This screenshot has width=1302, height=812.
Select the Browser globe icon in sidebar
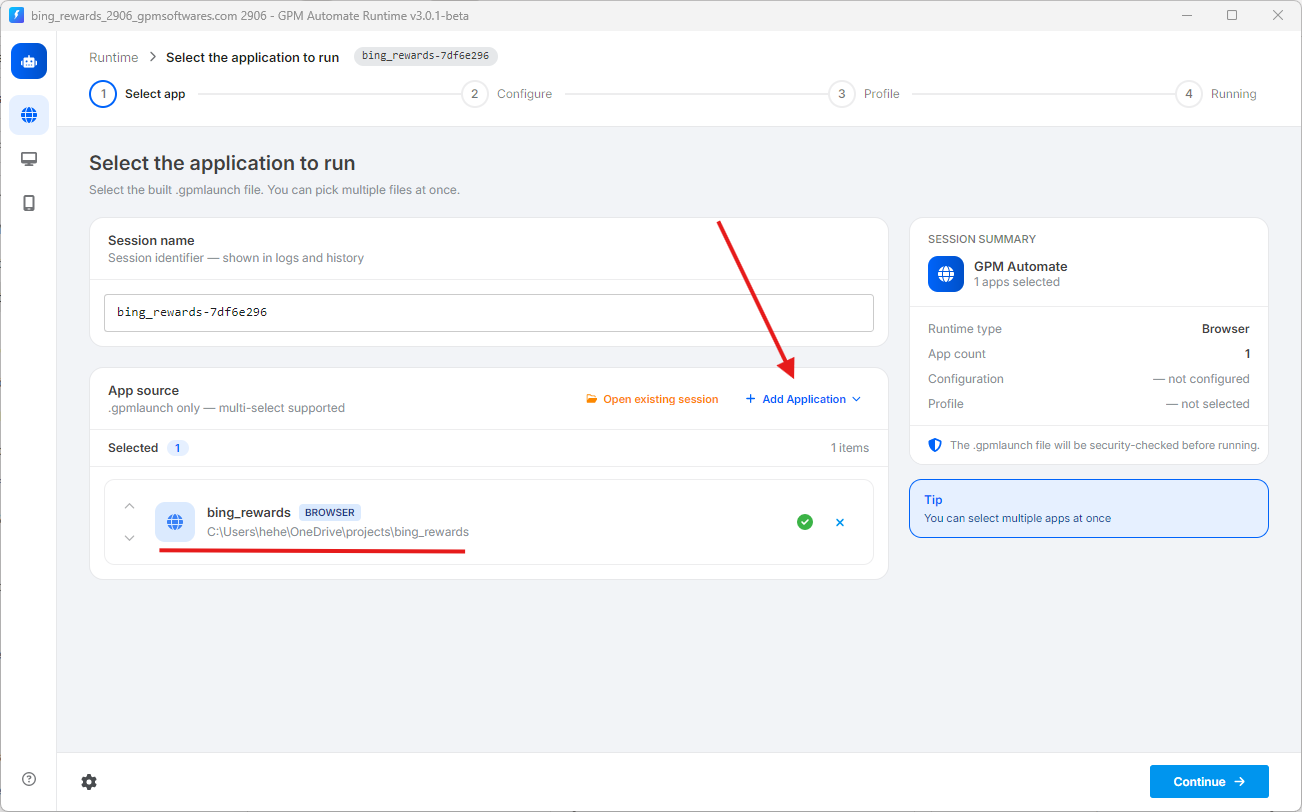click(x=29, y=115)
